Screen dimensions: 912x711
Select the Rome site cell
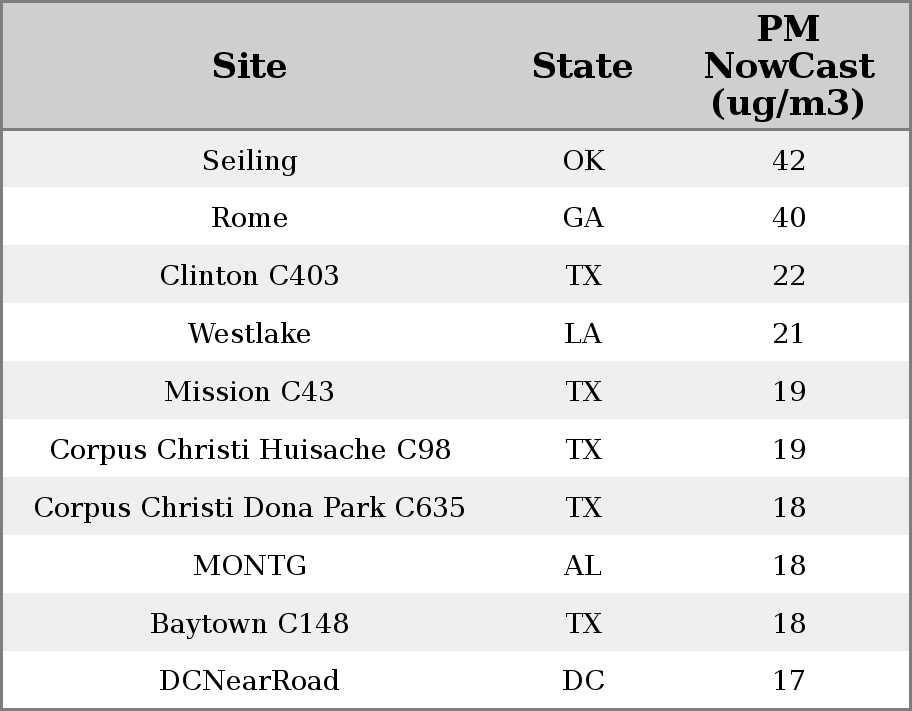coord(249,218)
